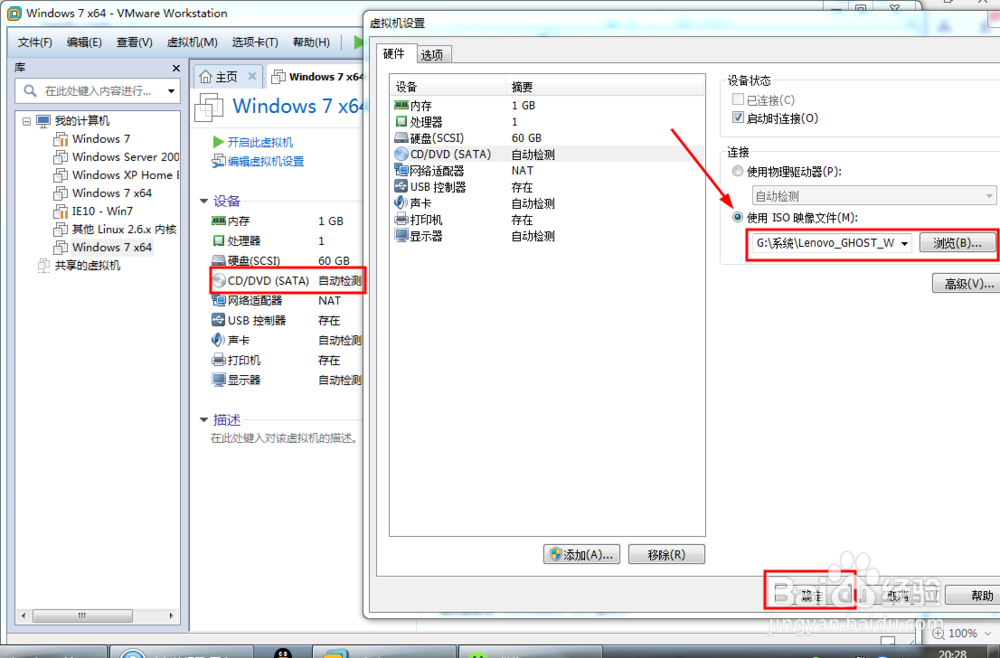Click the 开启此虚拟机 link
This screenshot has width=1000, height=658.
coord(260,142)
